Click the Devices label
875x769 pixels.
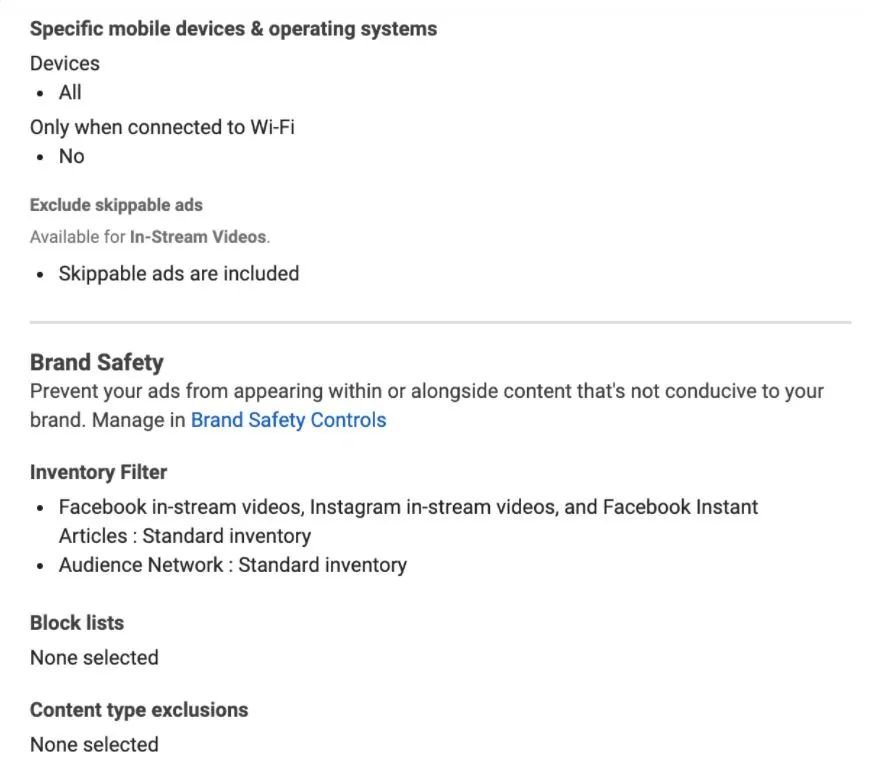(65, 63)
